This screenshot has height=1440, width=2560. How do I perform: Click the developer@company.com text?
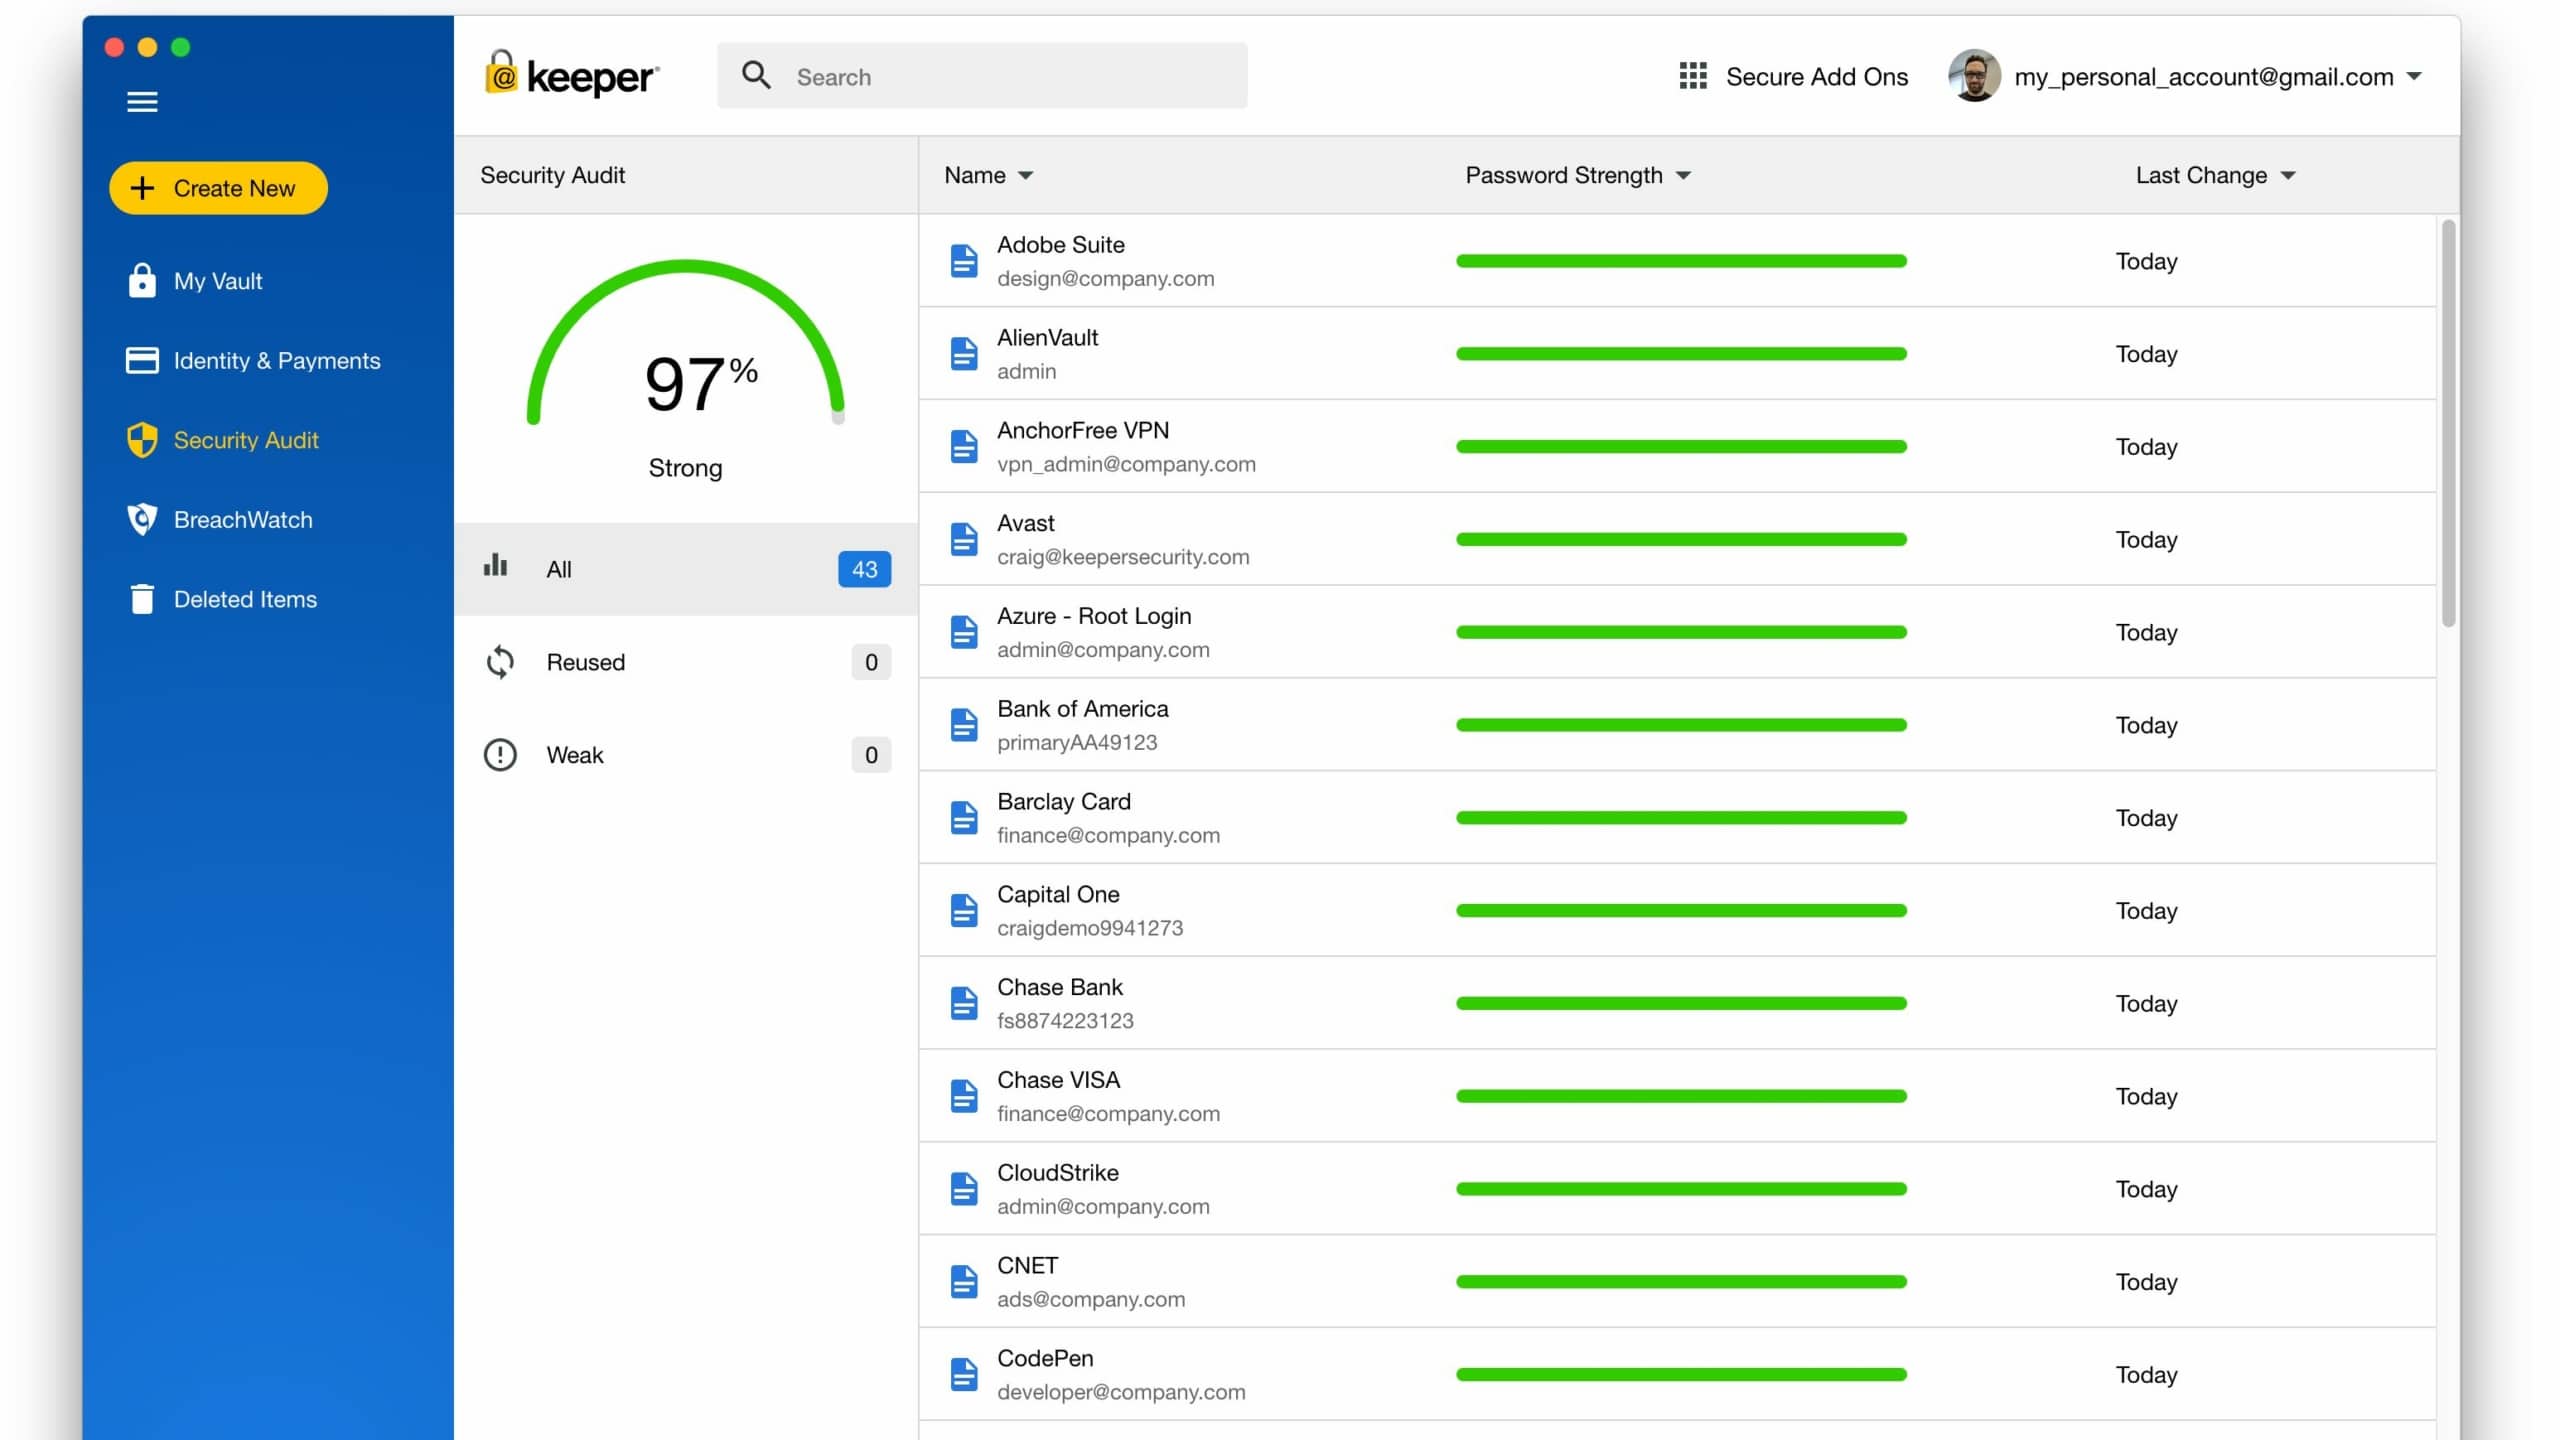(1121, 1392)
